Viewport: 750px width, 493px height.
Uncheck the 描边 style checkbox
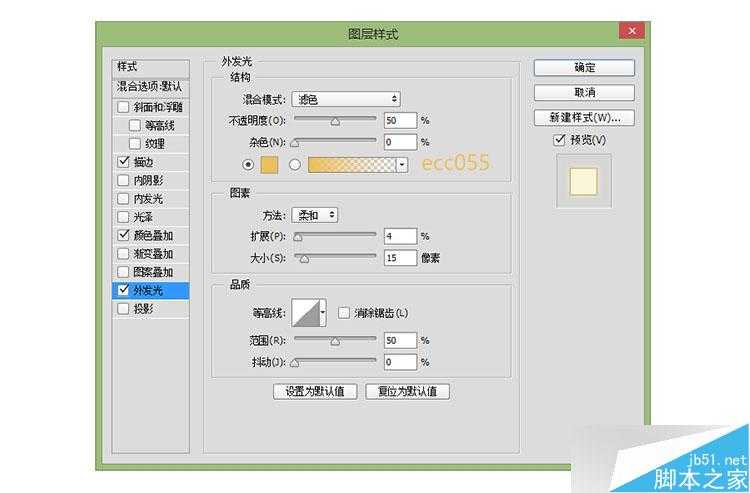coord(123,162)
